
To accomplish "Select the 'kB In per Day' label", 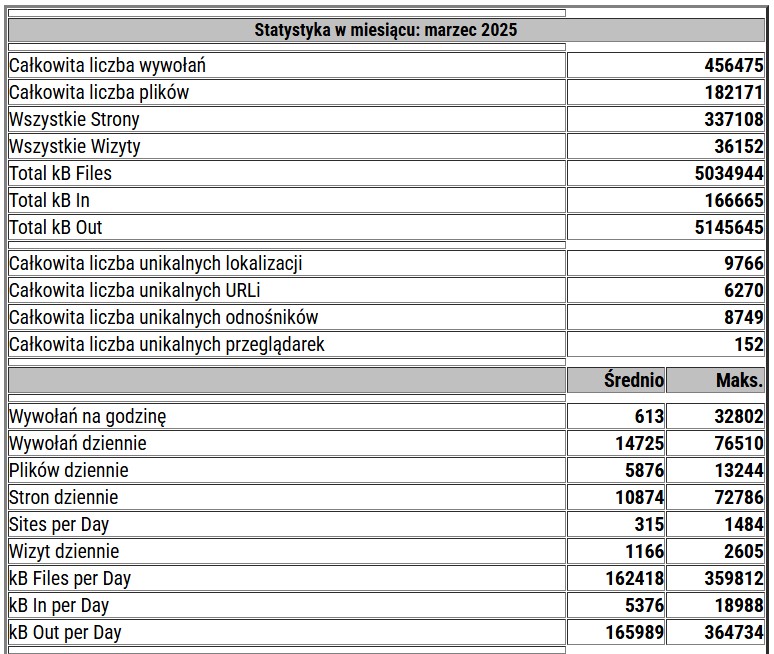I will pyautogui.click(x=59, y=605).
